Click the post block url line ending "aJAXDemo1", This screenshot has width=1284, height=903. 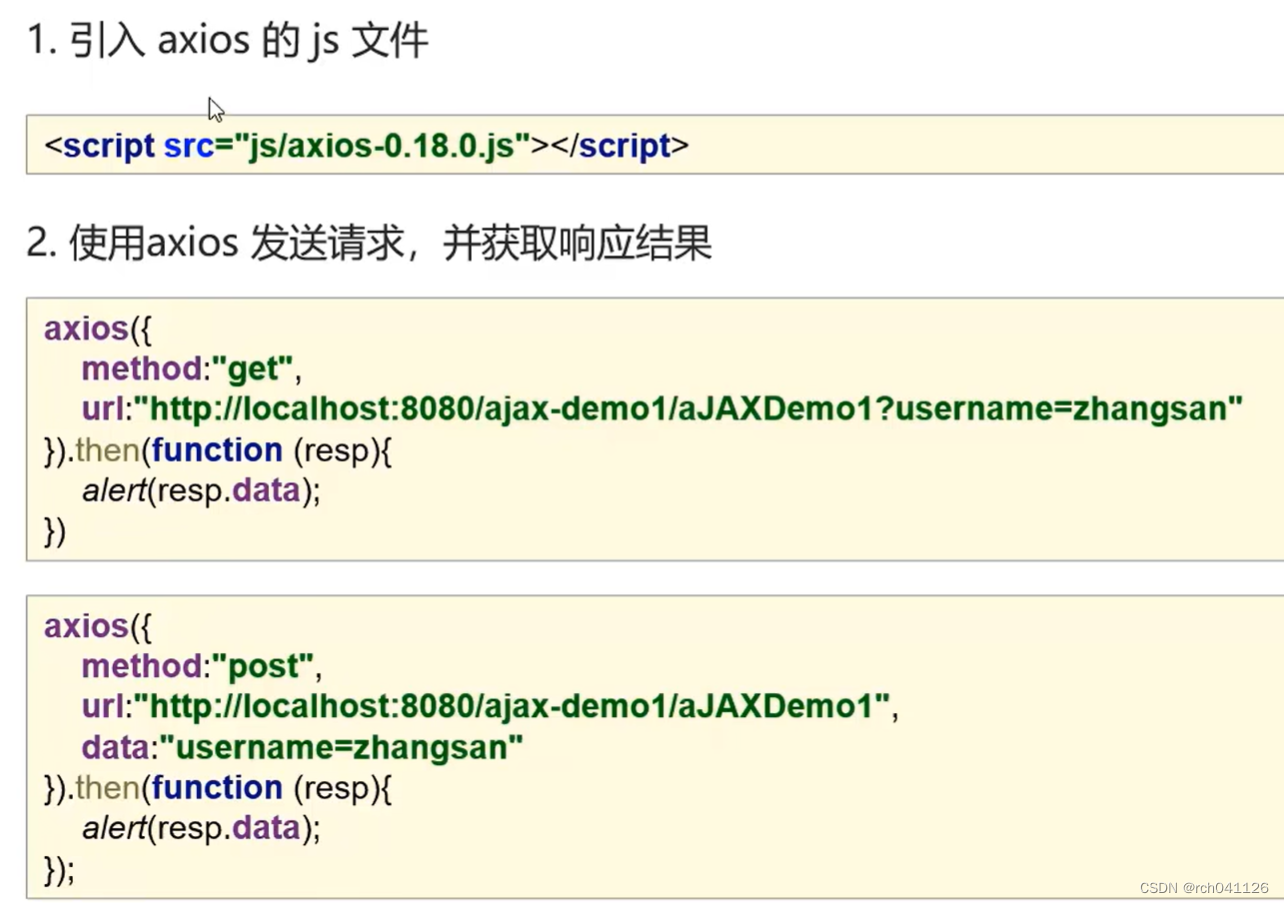[x=490, y=707]
